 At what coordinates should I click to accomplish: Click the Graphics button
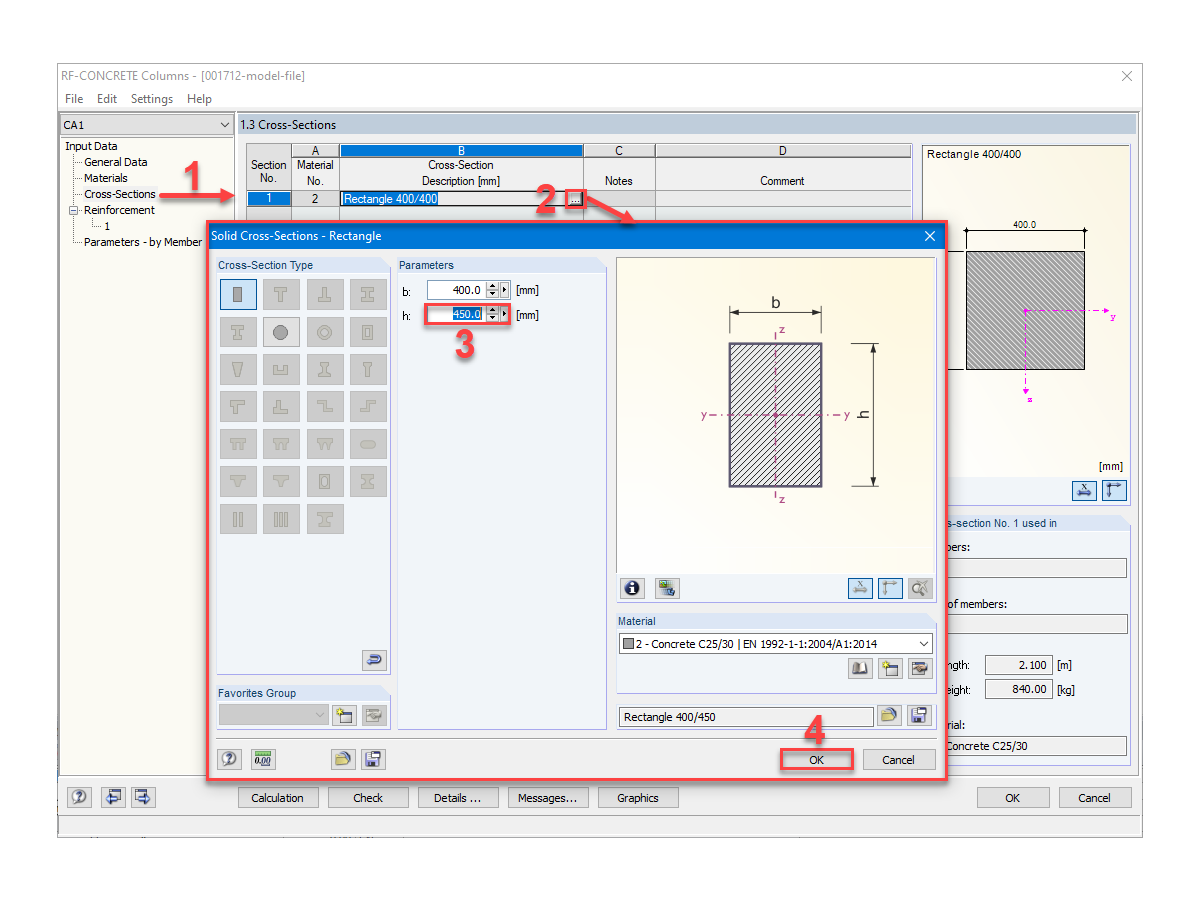pyautogui.click(x=638, y=797)
